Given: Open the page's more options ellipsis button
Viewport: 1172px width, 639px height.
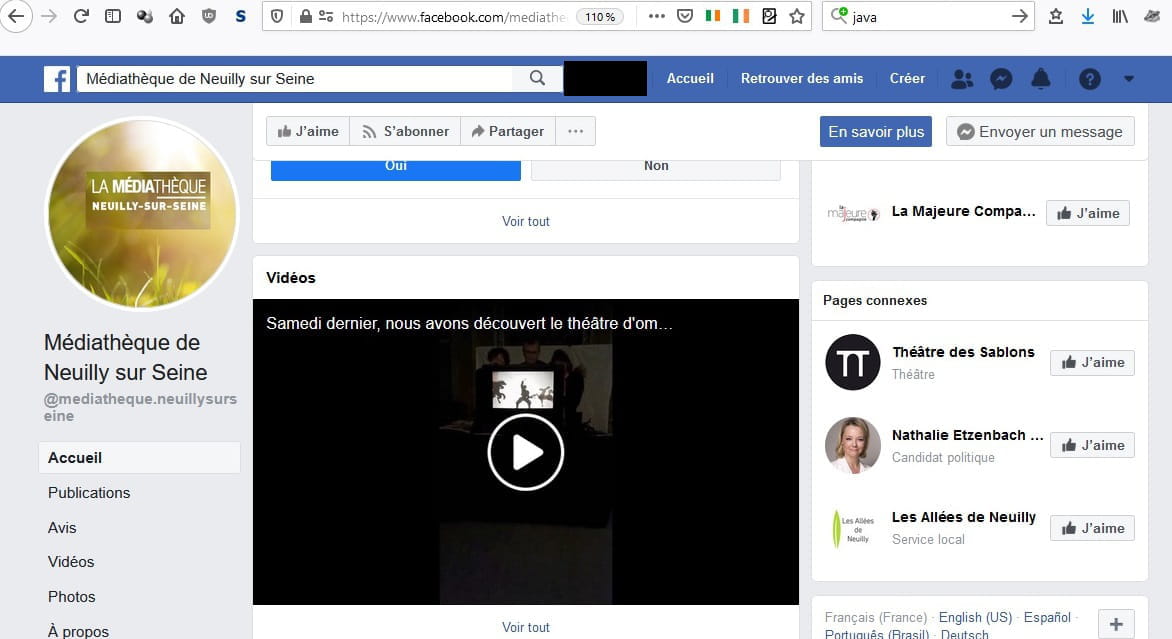Looking at the screenshot, I should pyautogui.click(x=576, y=132).
